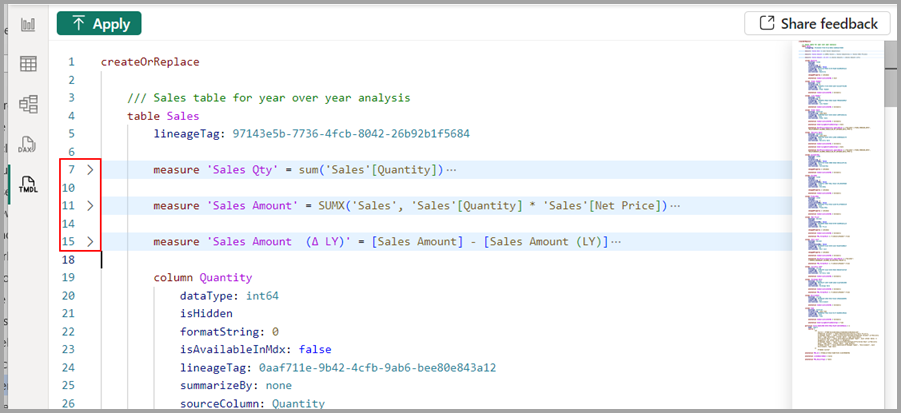Switch to the Table view icon
The height and width of the screenshot is (413, 901).
coord(28,64)
